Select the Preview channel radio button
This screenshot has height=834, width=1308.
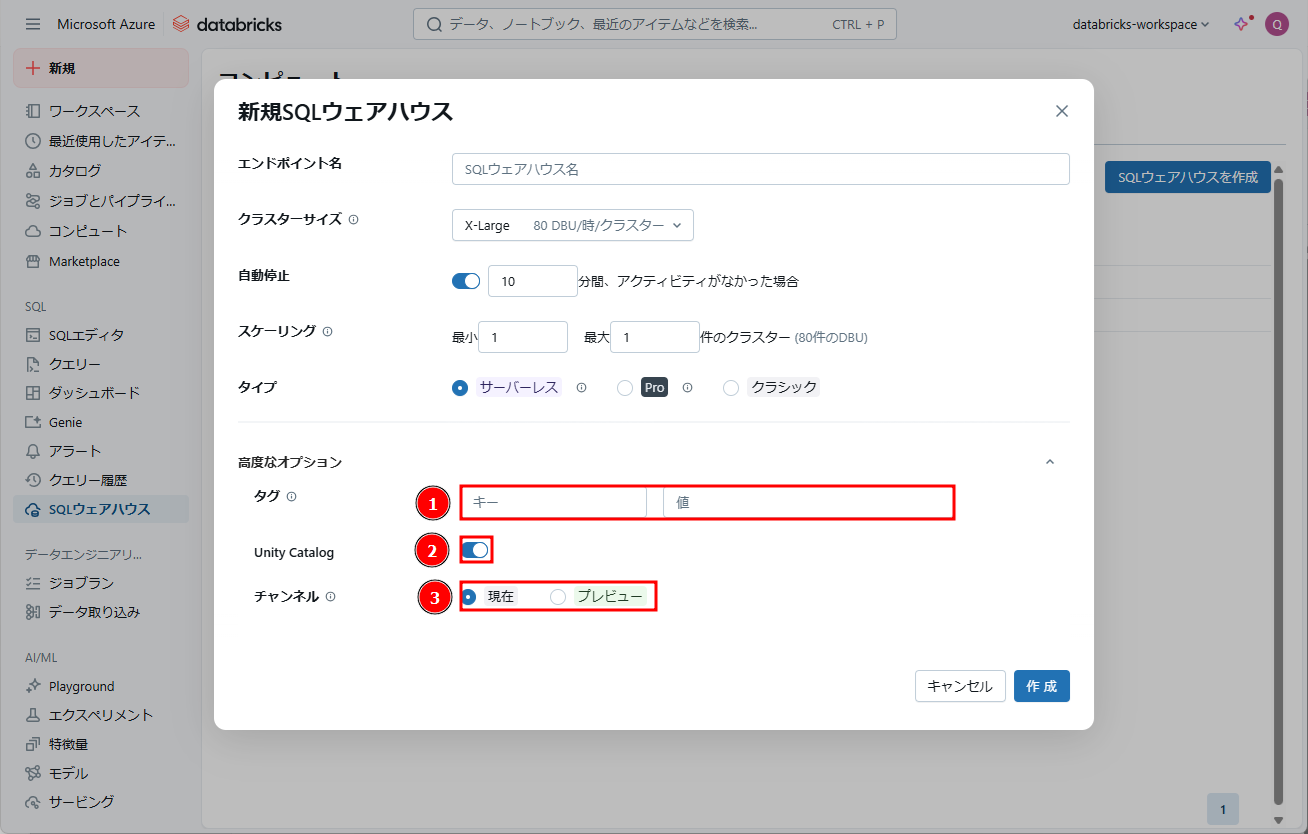coord(558,597)
